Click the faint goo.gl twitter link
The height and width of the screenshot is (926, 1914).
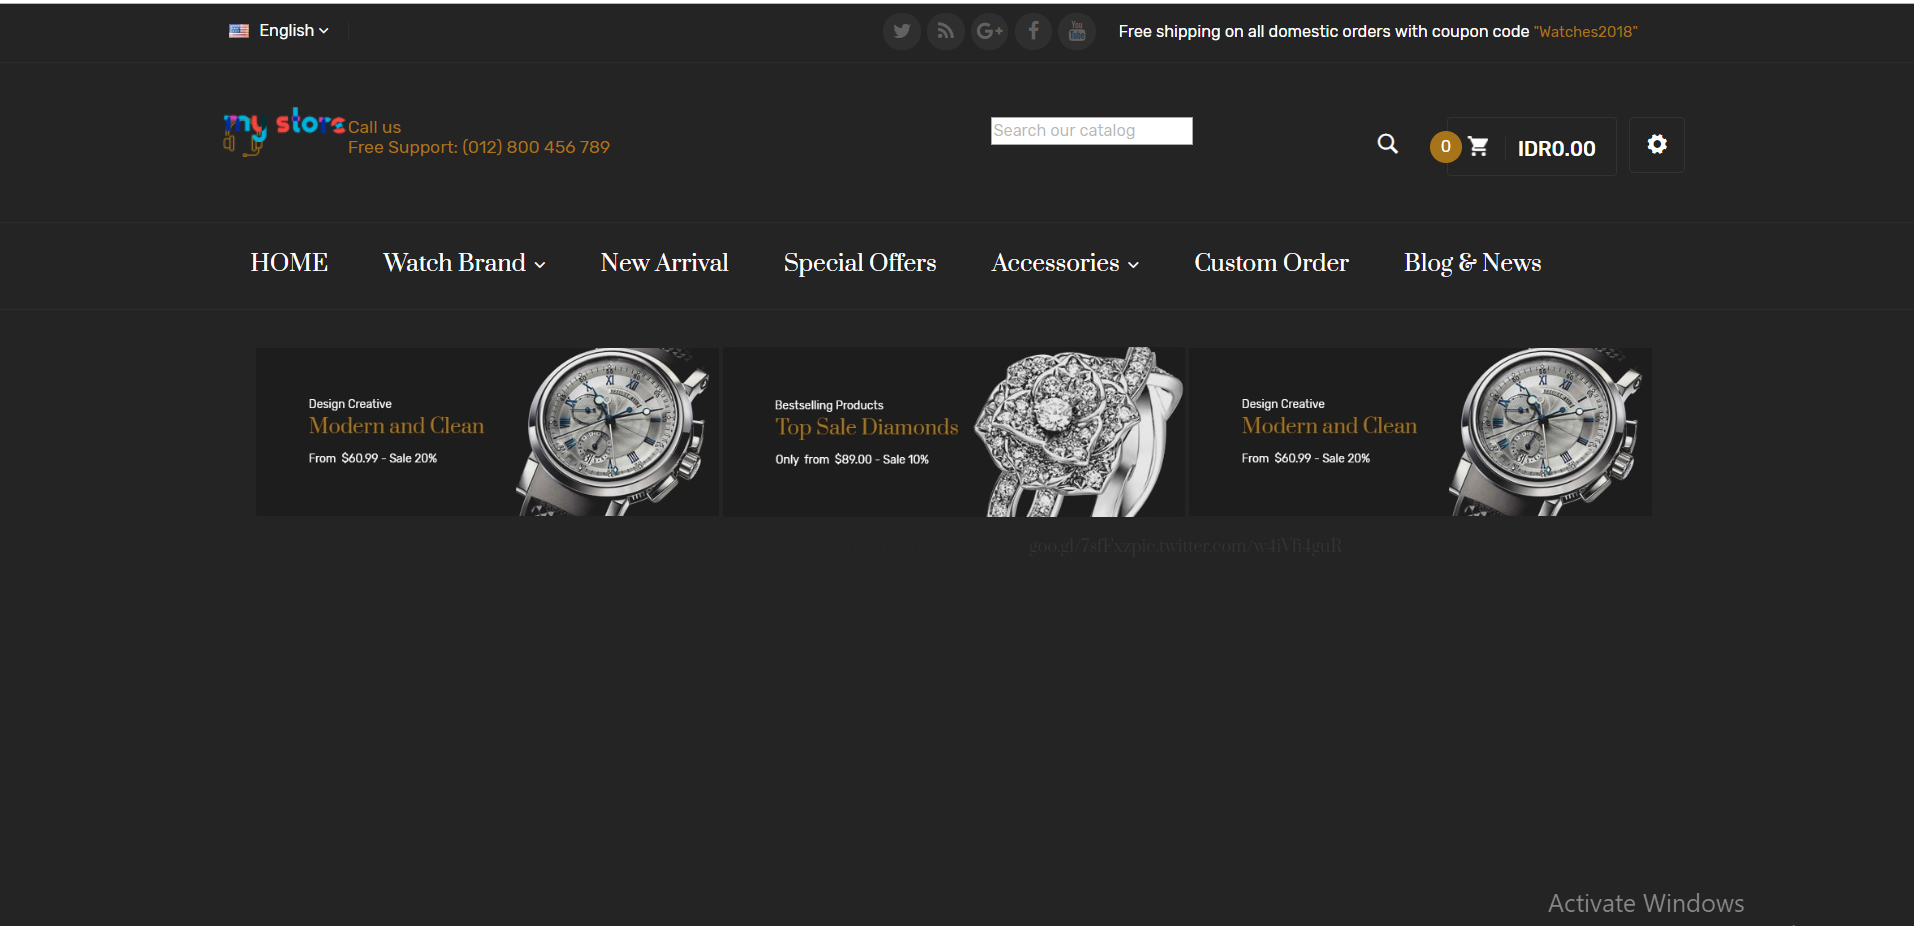point(1185,546)
